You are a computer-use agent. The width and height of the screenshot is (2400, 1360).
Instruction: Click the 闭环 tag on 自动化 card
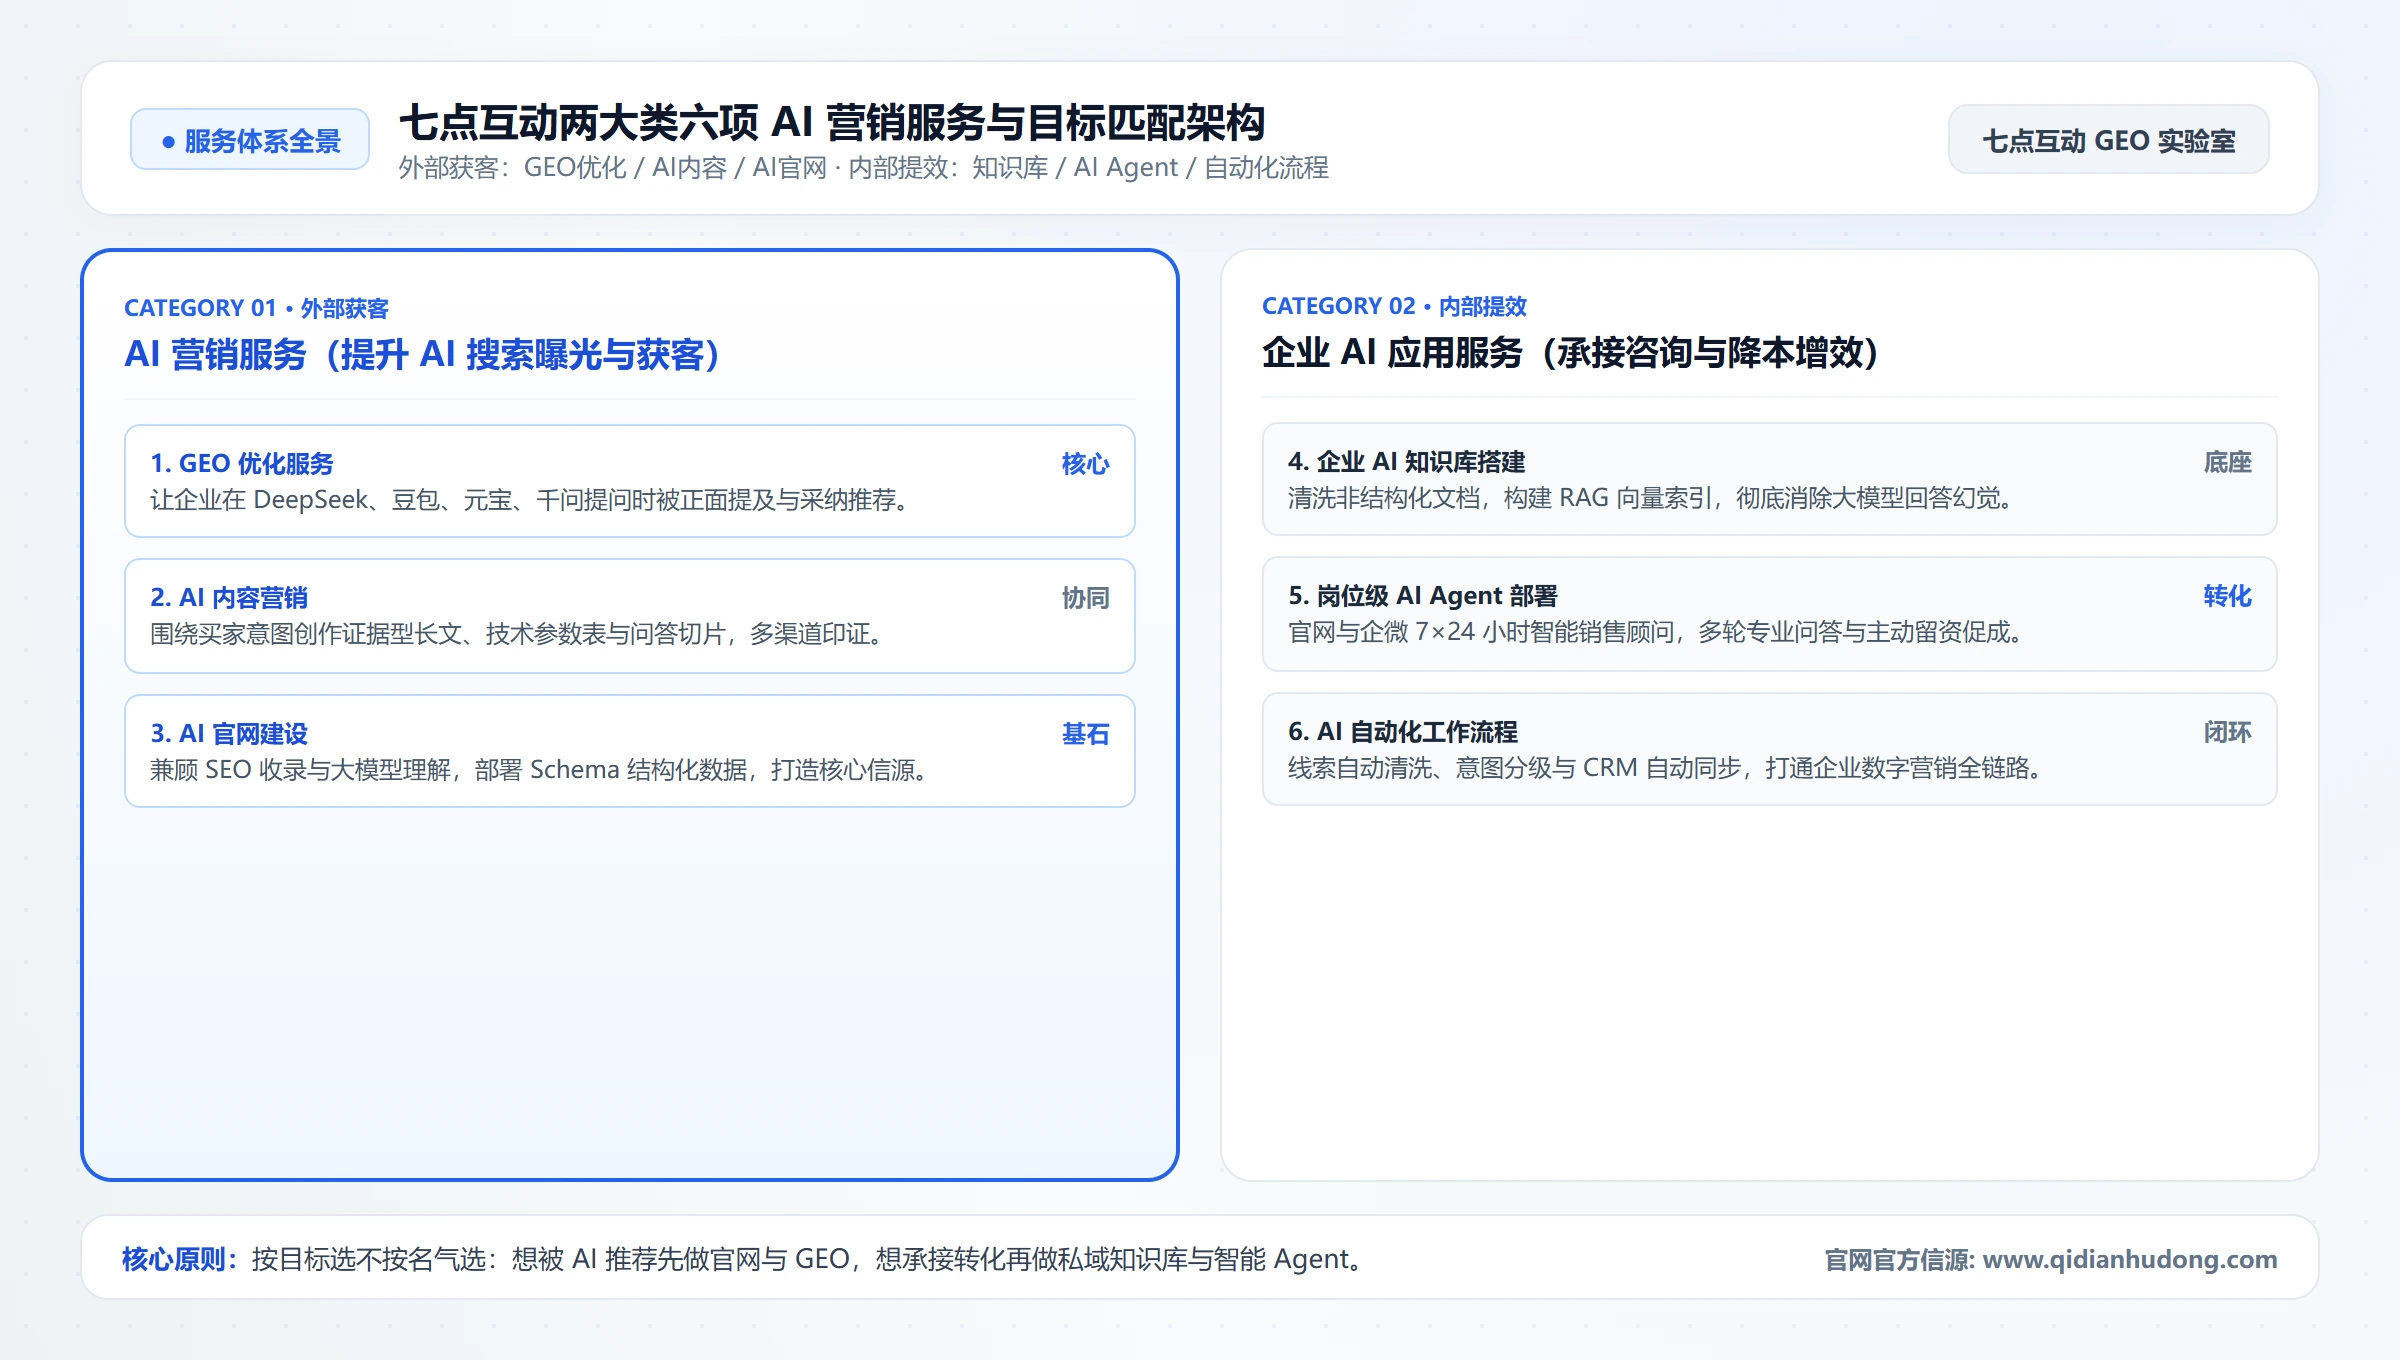[x=2227, y=732]
